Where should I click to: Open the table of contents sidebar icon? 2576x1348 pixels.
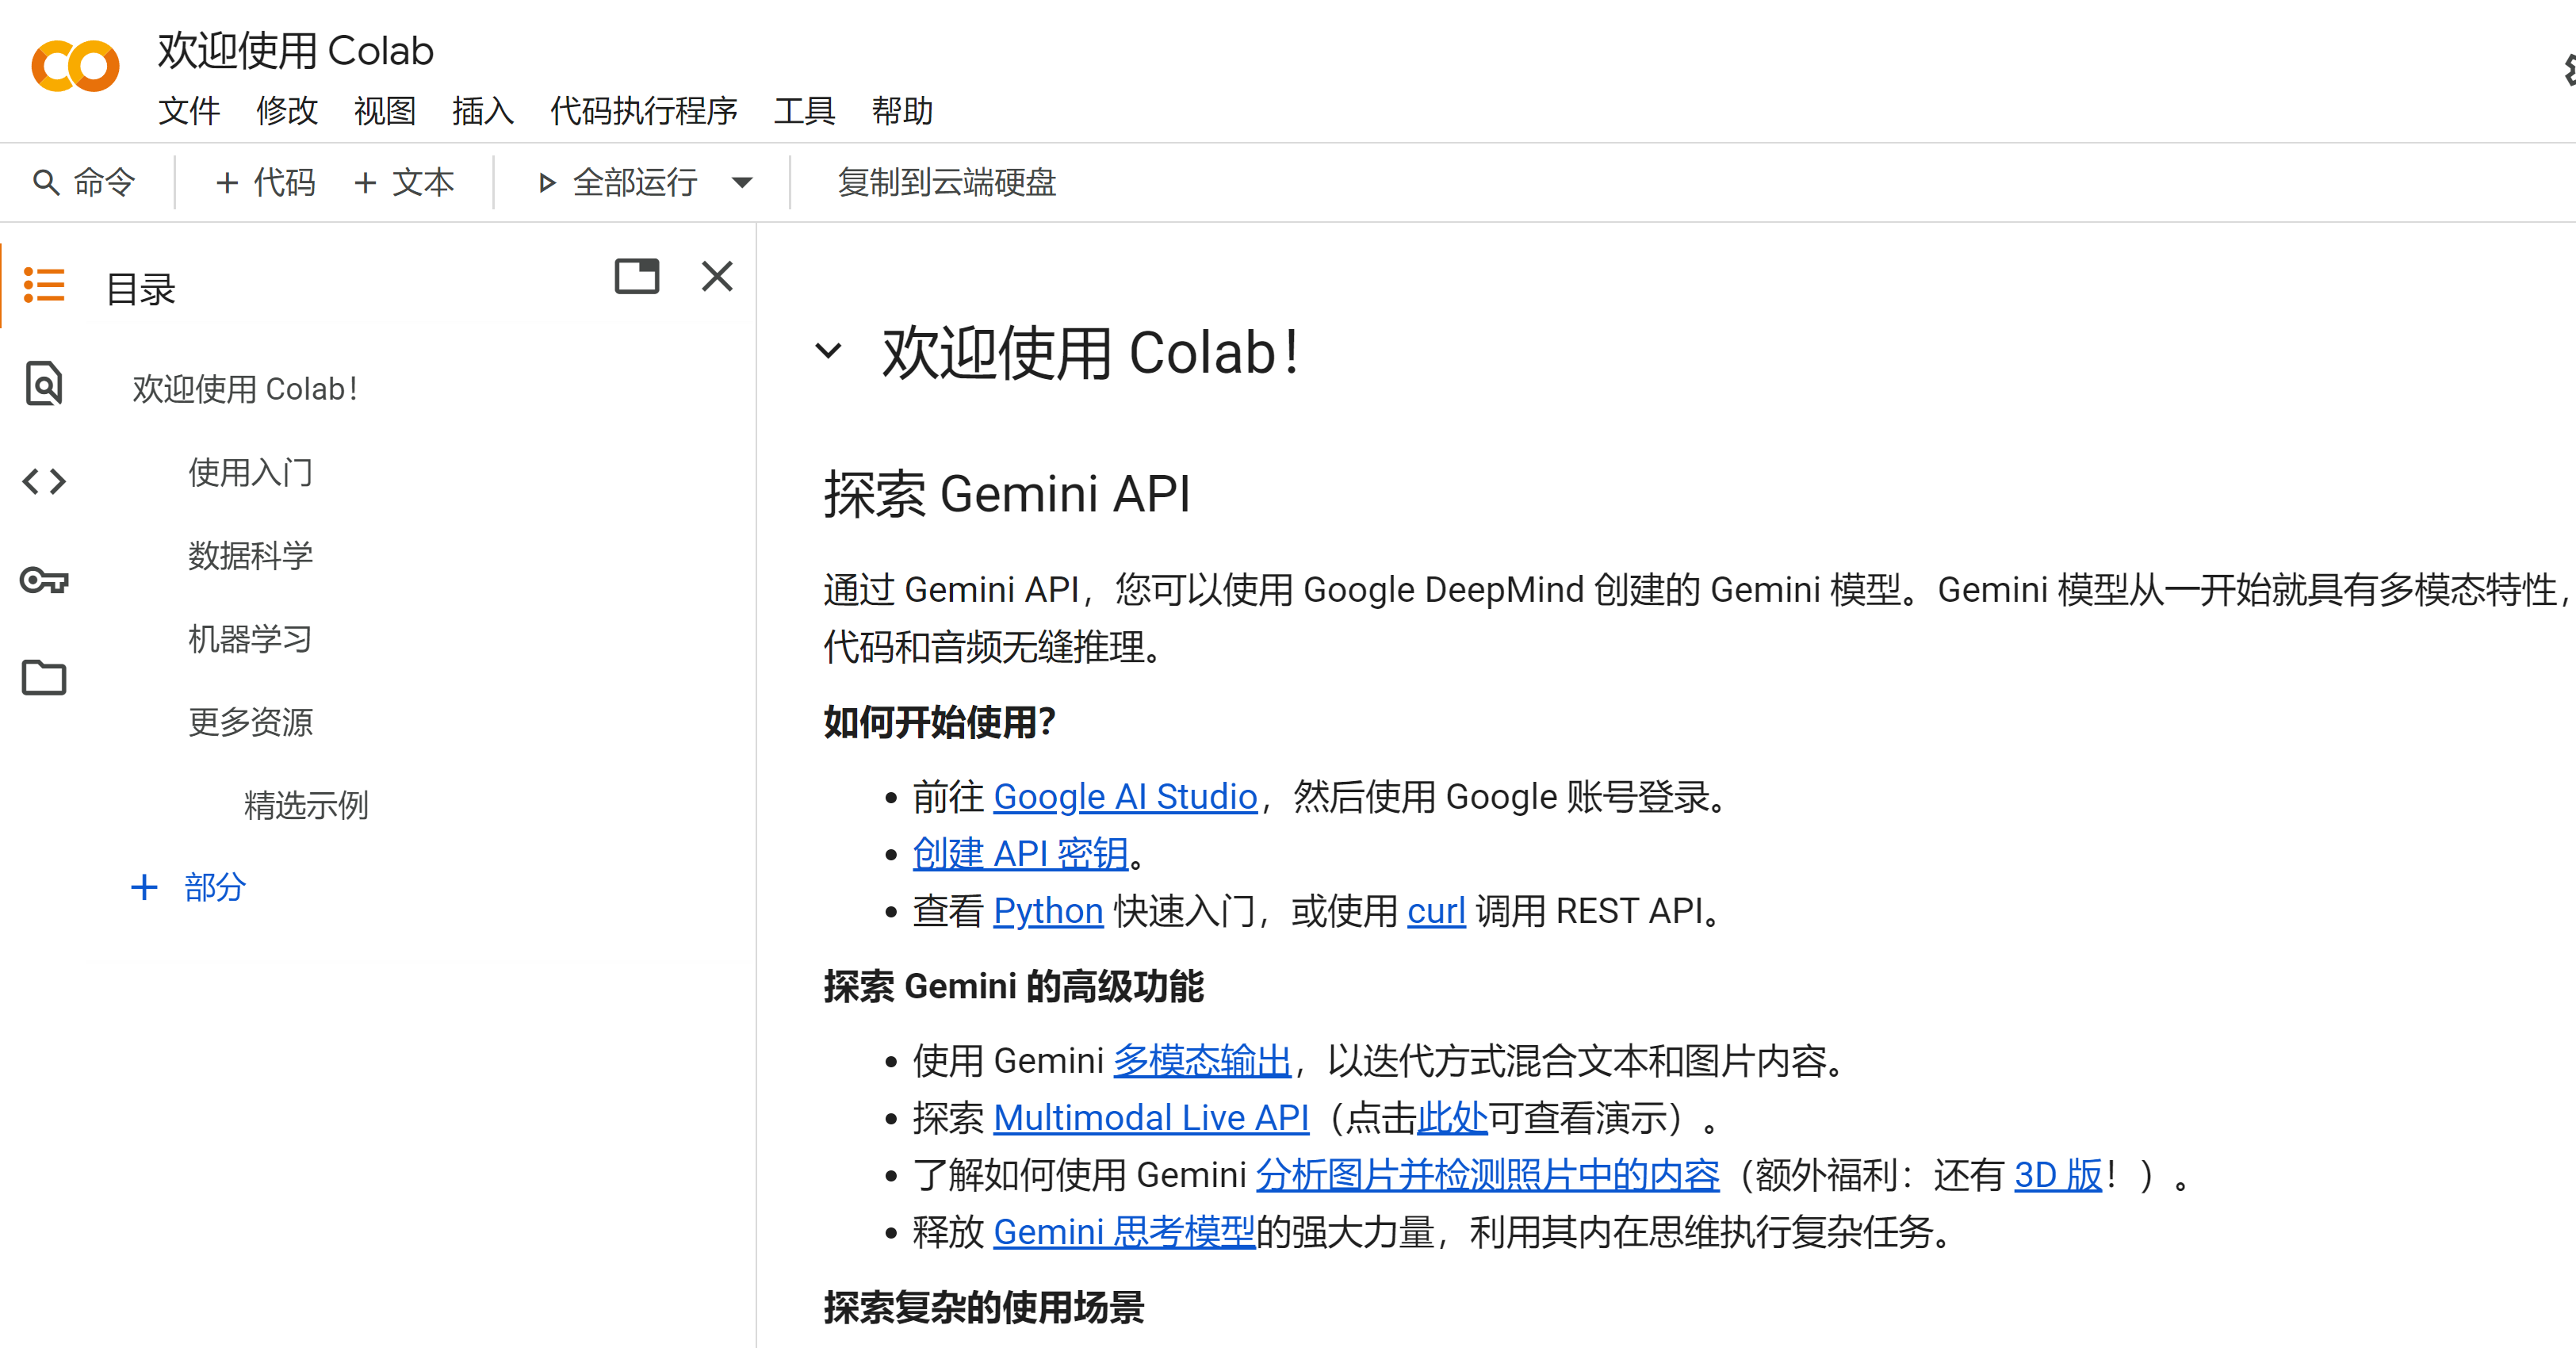(x=44, y=285)
